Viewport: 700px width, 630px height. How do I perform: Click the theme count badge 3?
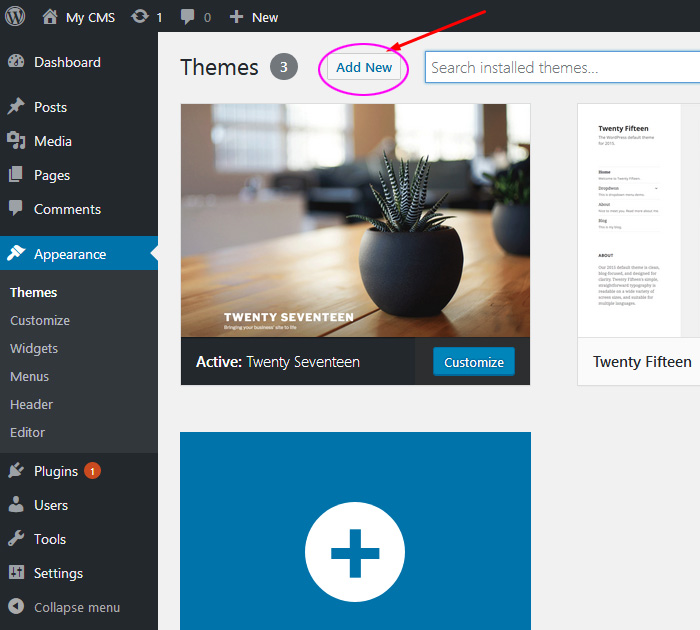(283, 67)
